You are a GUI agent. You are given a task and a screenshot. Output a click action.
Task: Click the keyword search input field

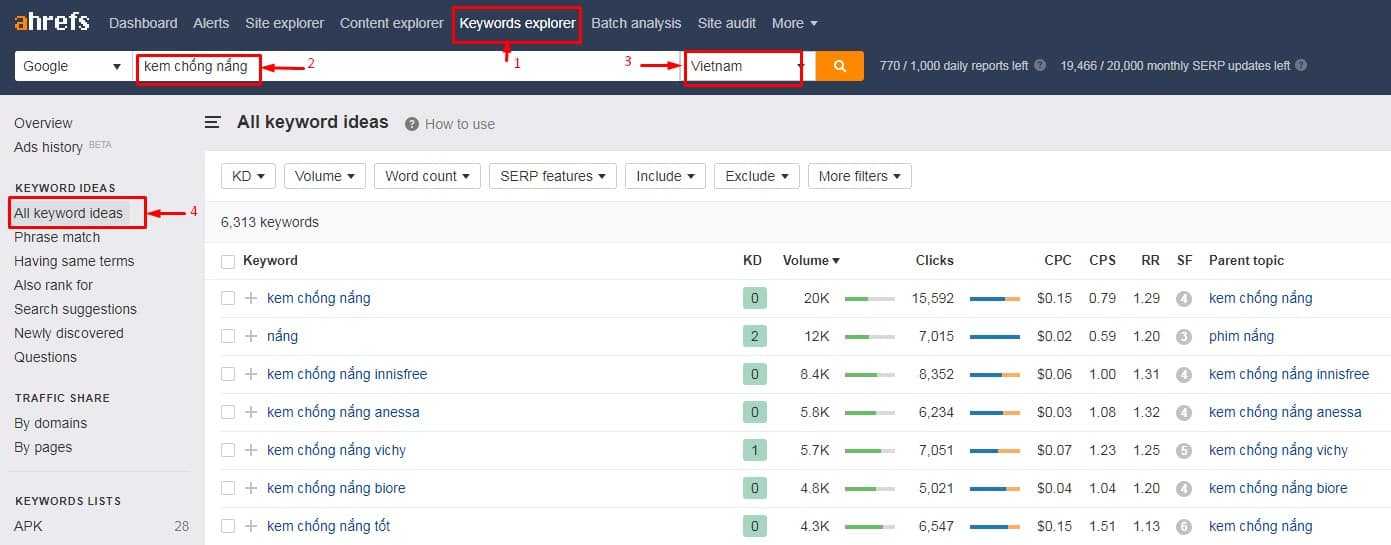[x=400, y=66]
